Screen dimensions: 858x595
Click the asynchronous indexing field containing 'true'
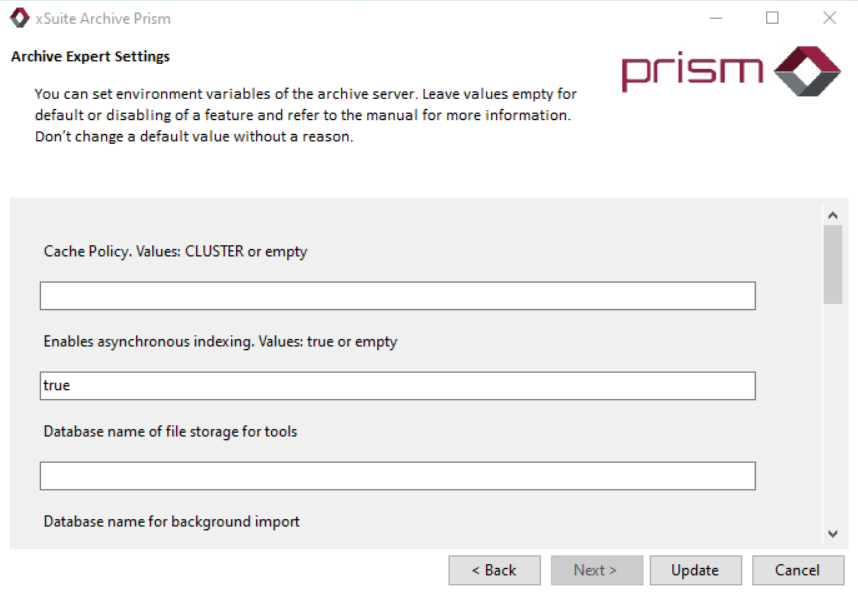coord(397,386)
